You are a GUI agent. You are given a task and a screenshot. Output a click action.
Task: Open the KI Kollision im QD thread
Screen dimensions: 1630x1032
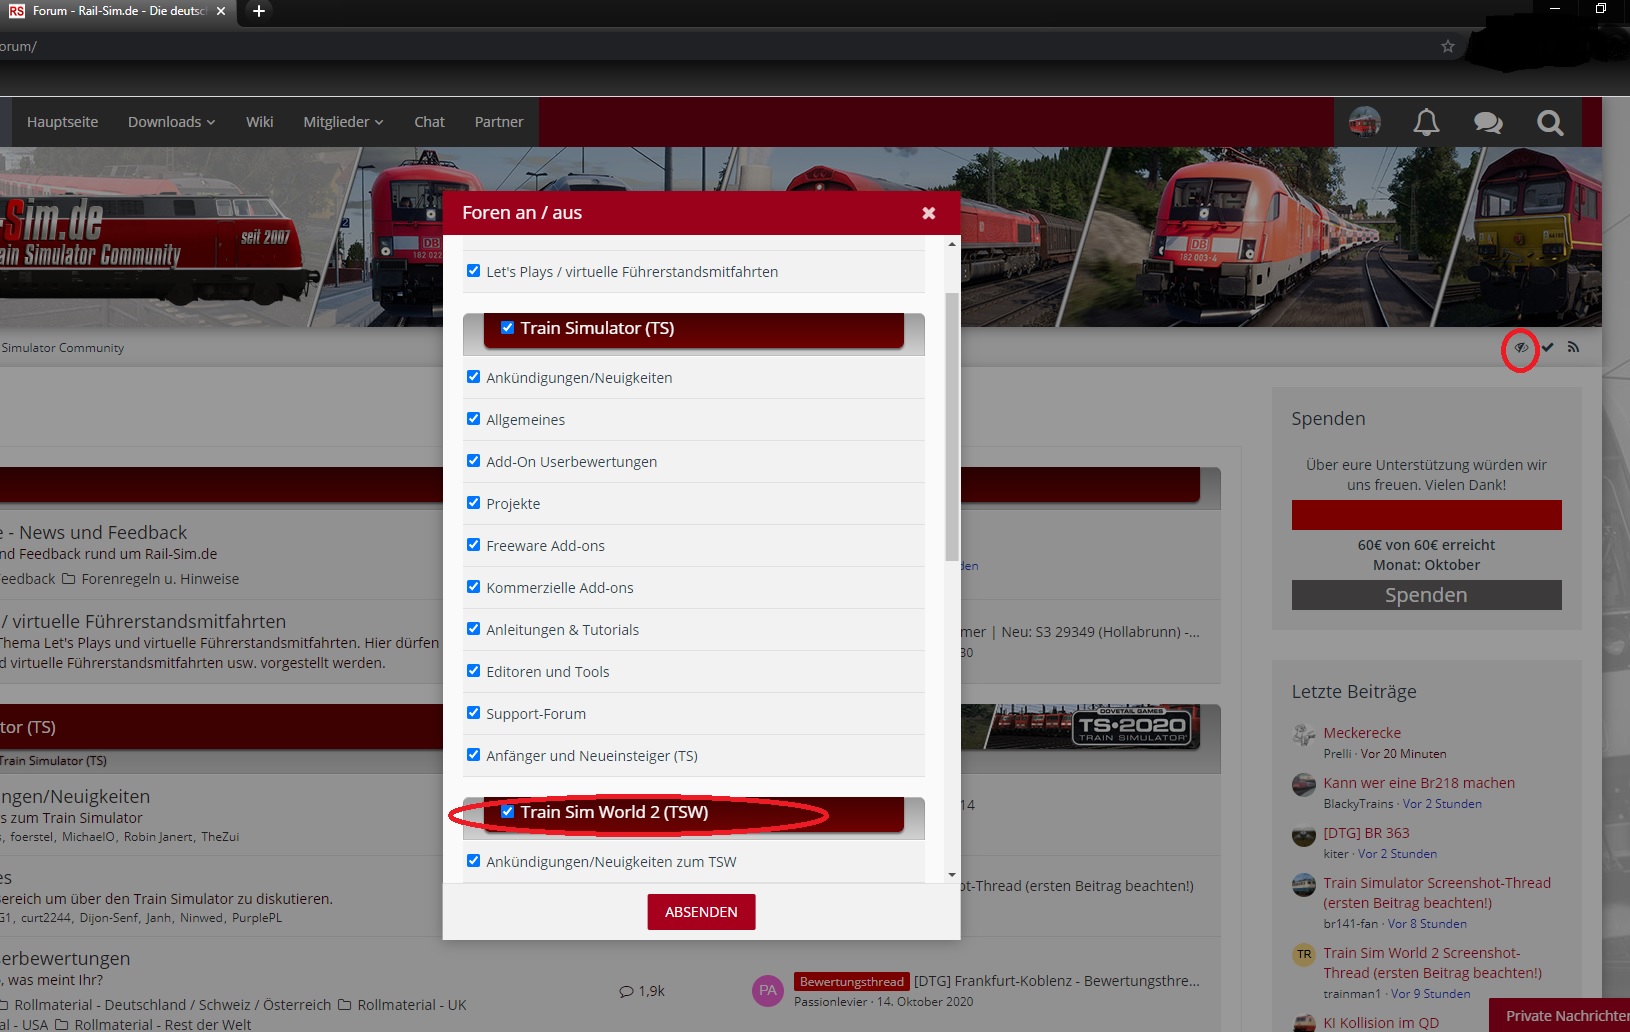click(1381, 1023)
